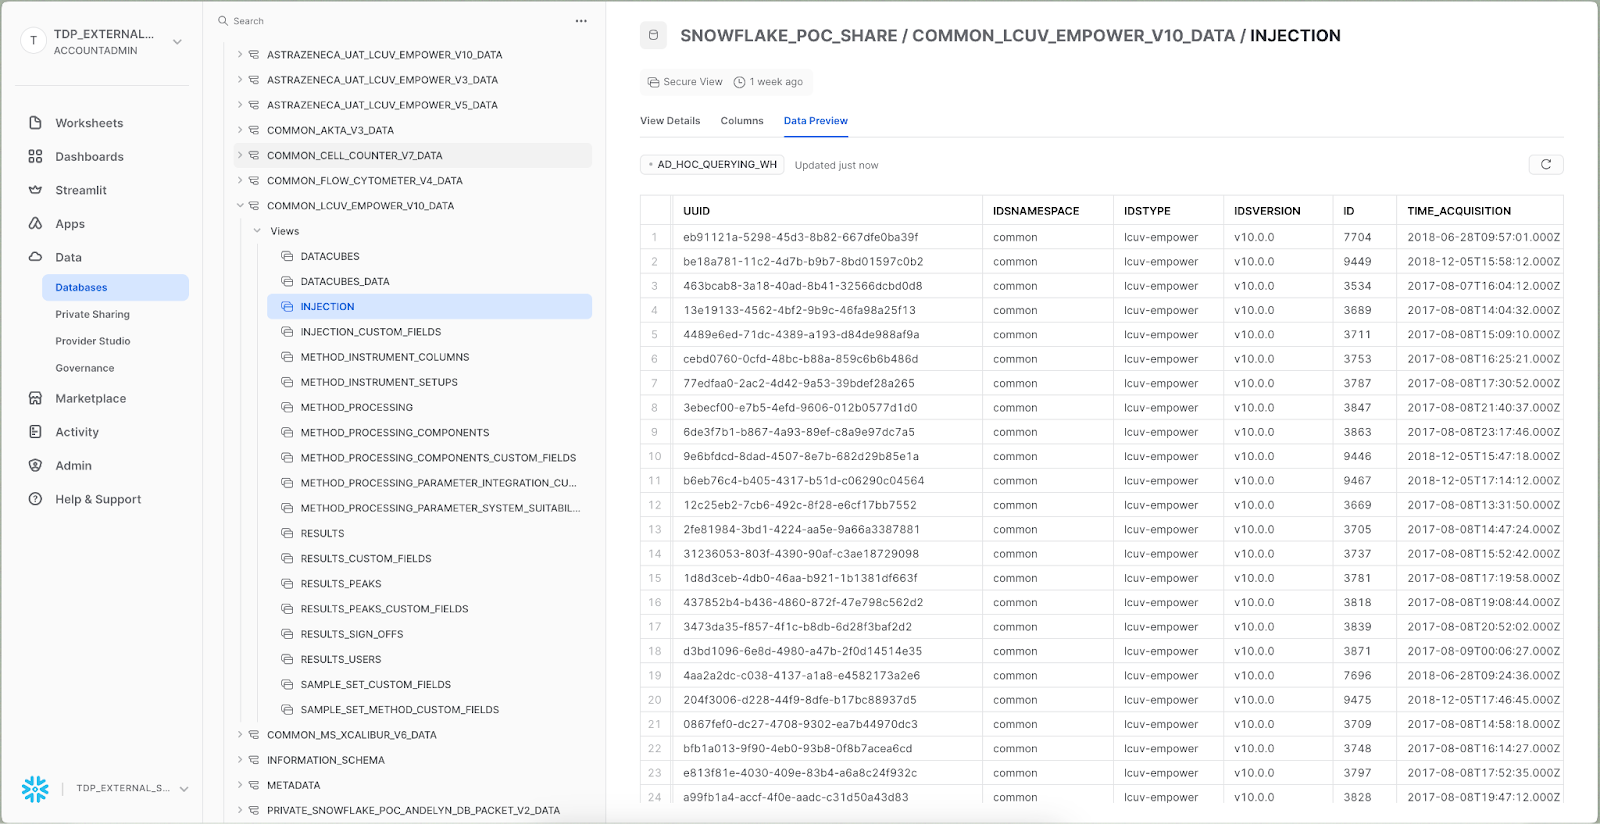Click the SNOWFLAKE_POC_SHARE breadcrumb link
The width and height of the screenshot is (1600, 824).
pyautogui.click(x=789, y=36)
